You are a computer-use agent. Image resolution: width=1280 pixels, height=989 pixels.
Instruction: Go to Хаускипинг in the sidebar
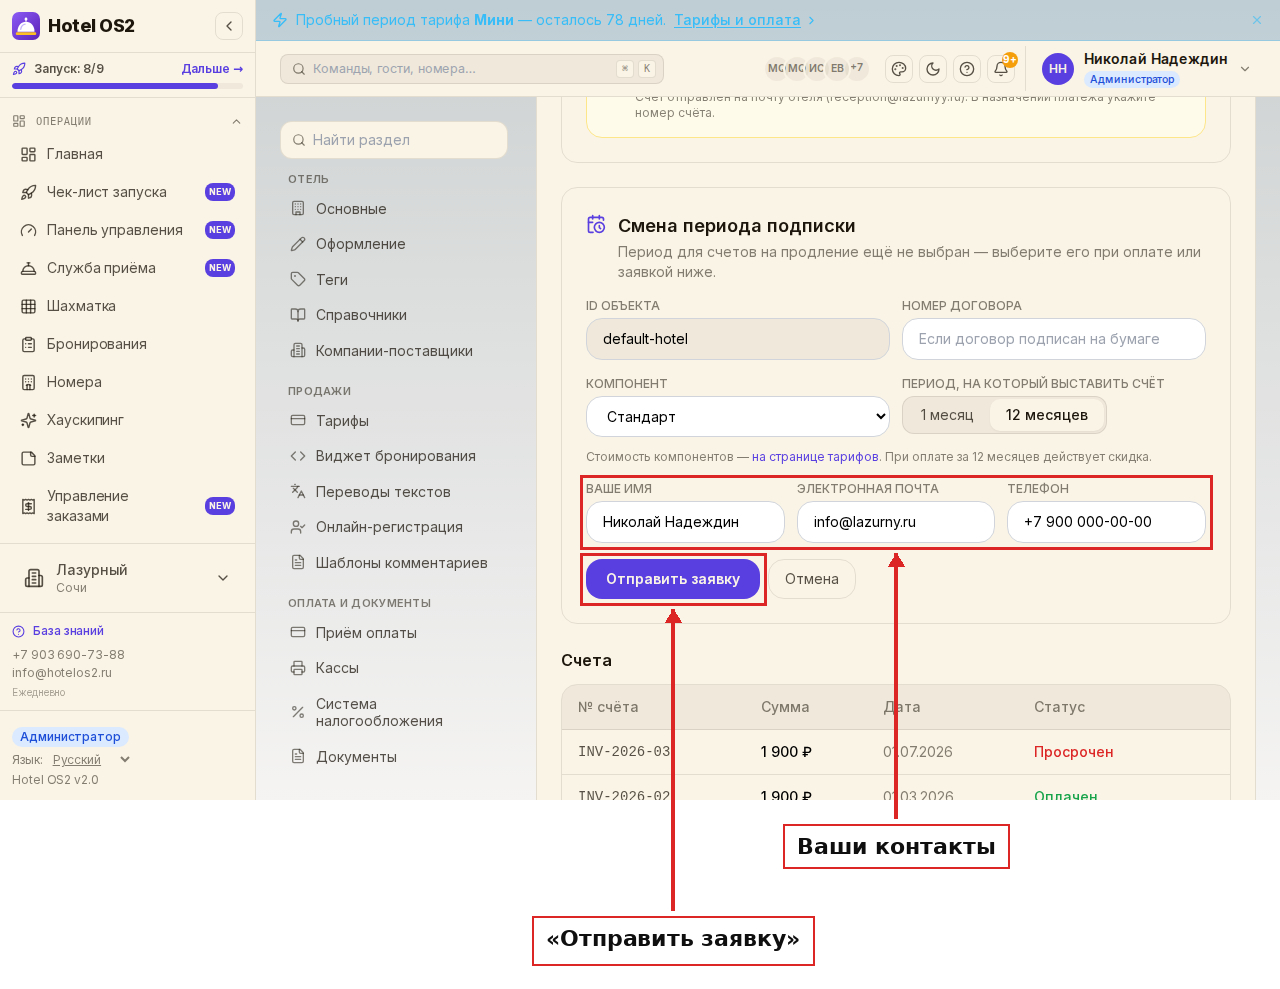click(127, 420)
